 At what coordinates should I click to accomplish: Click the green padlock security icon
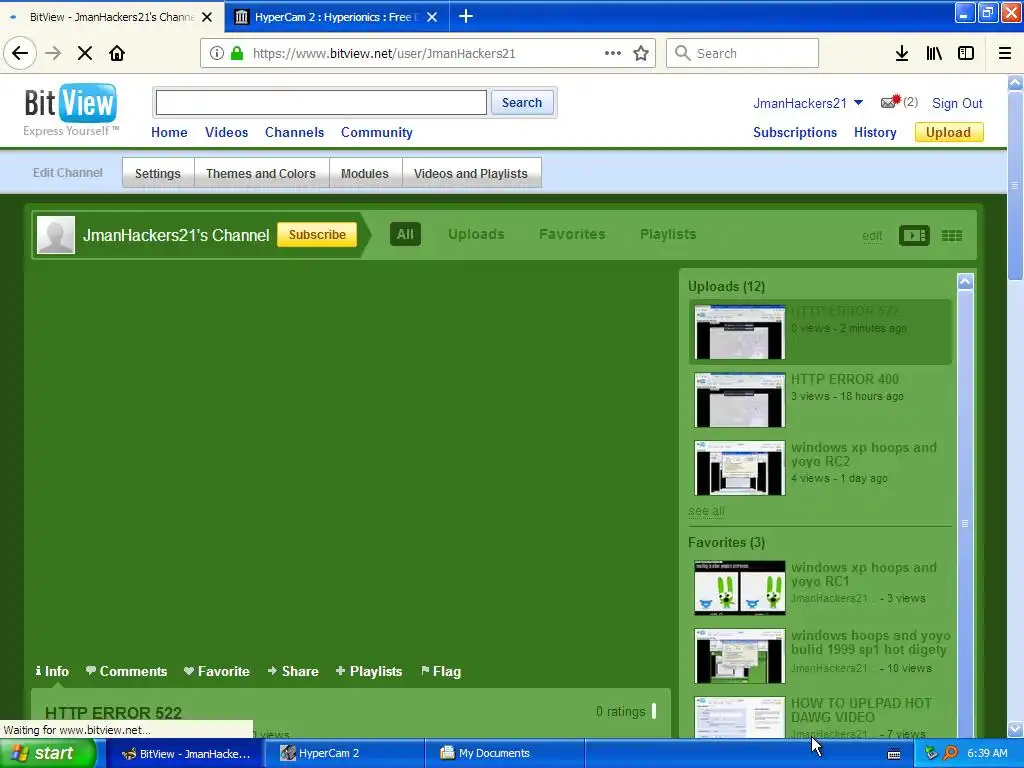tap(238, 53)
